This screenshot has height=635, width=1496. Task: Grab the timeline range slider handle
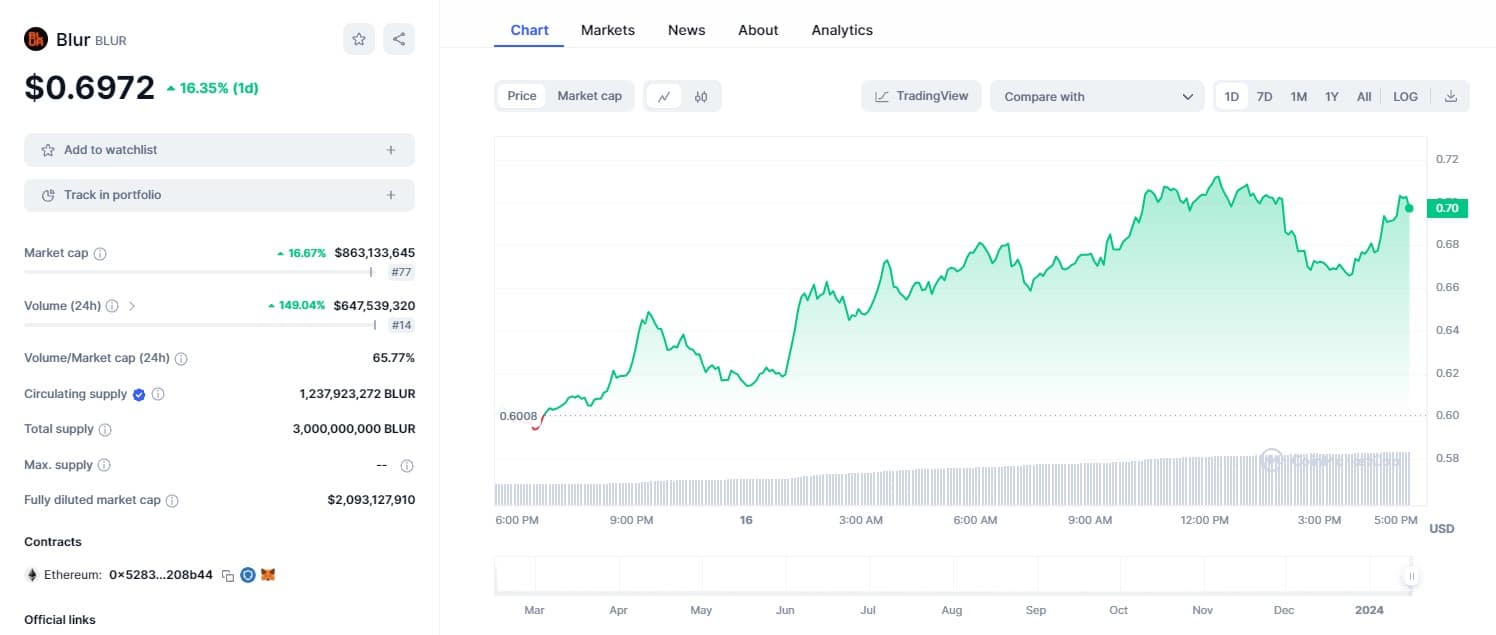coord(1411,576)
